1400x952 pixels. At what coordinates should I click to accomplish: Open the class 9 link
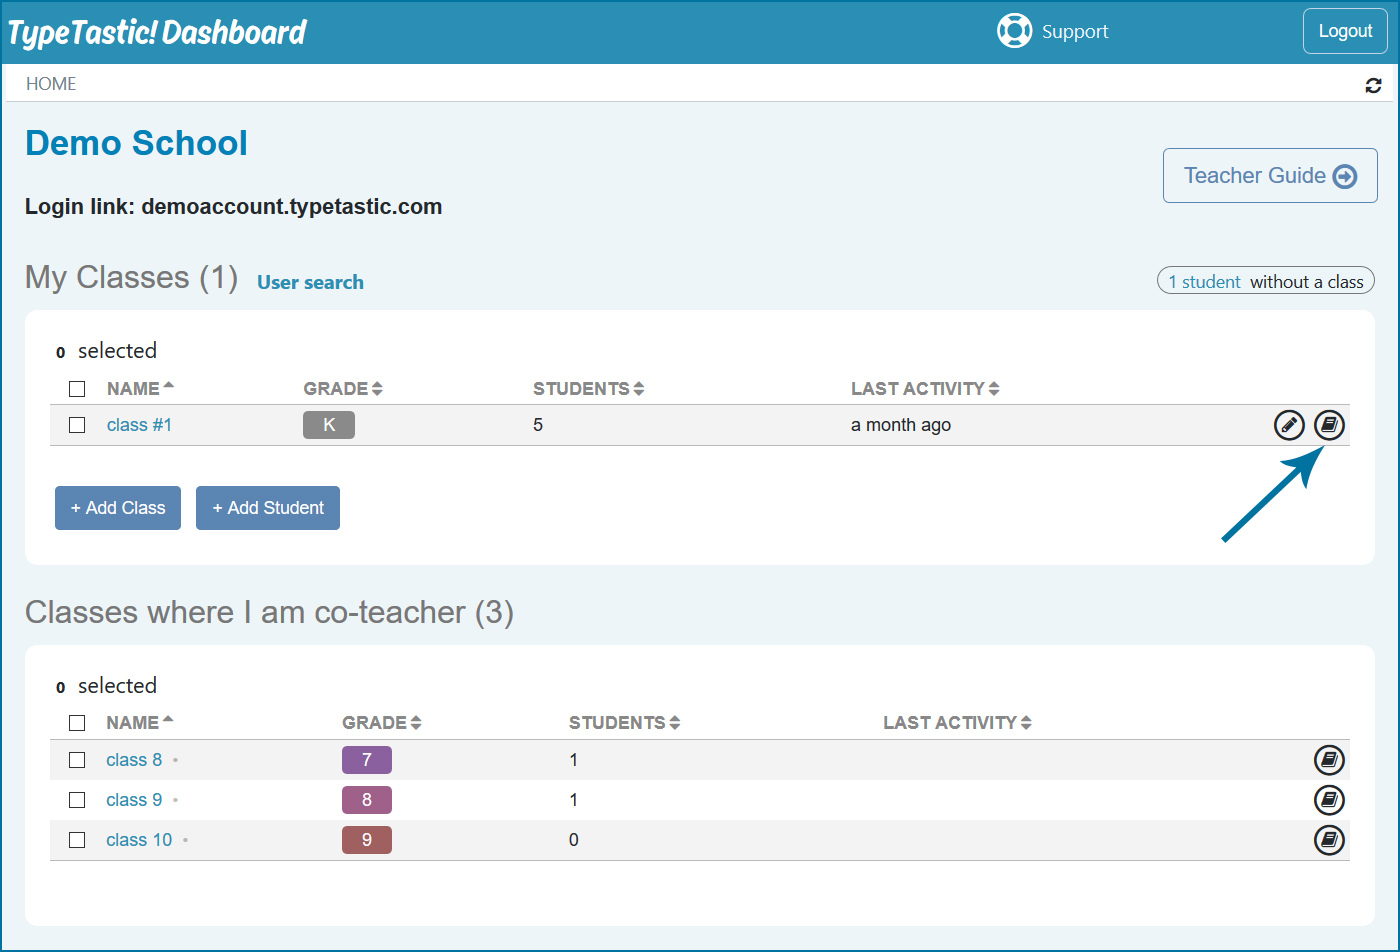(x=134, y=799)
